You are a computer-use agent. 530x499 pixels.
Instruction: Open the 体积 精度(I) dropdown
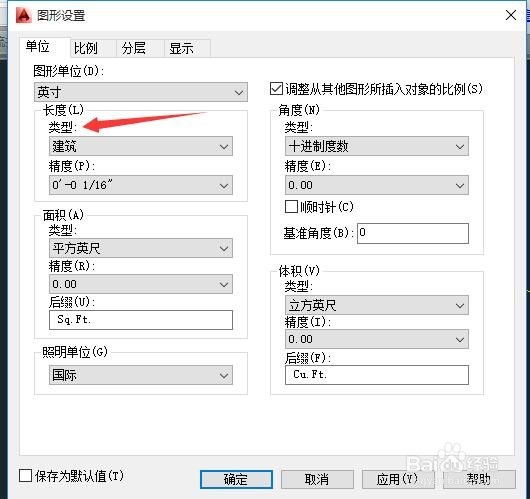coord(377,339)
